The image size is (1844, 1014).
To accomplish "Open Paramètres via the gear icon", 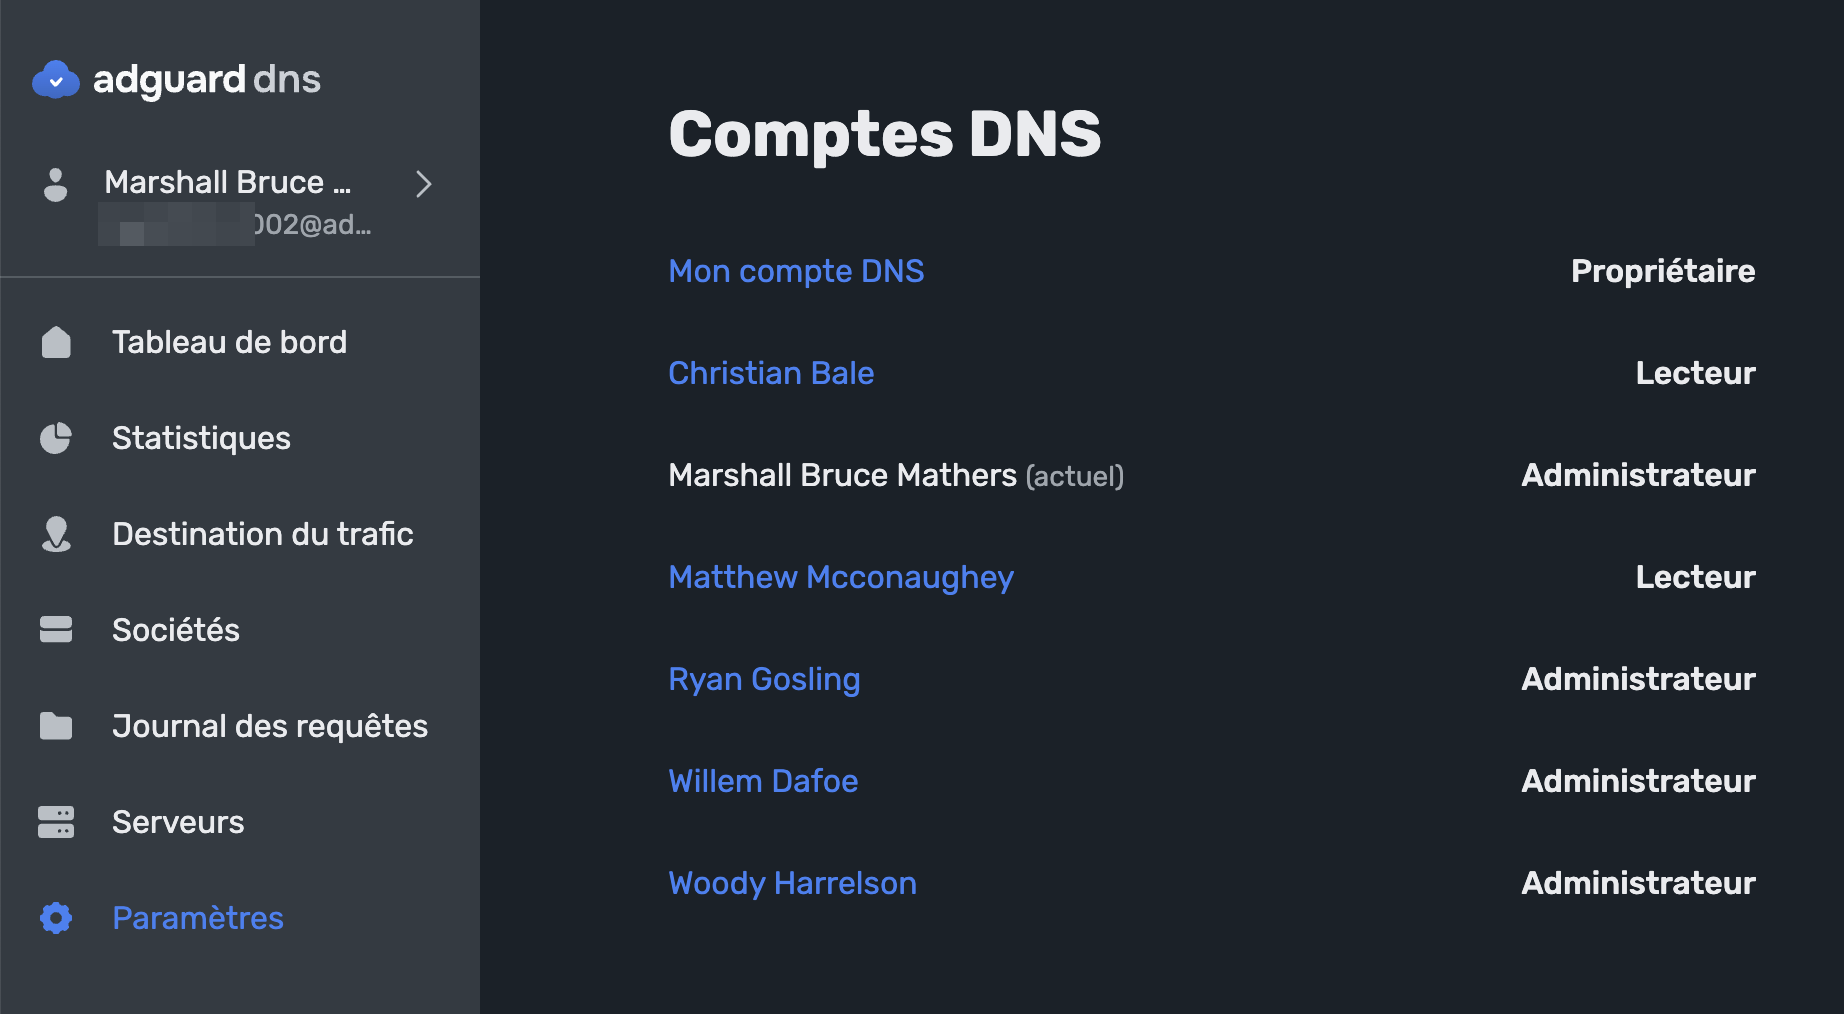I will [x=56, y=918].
